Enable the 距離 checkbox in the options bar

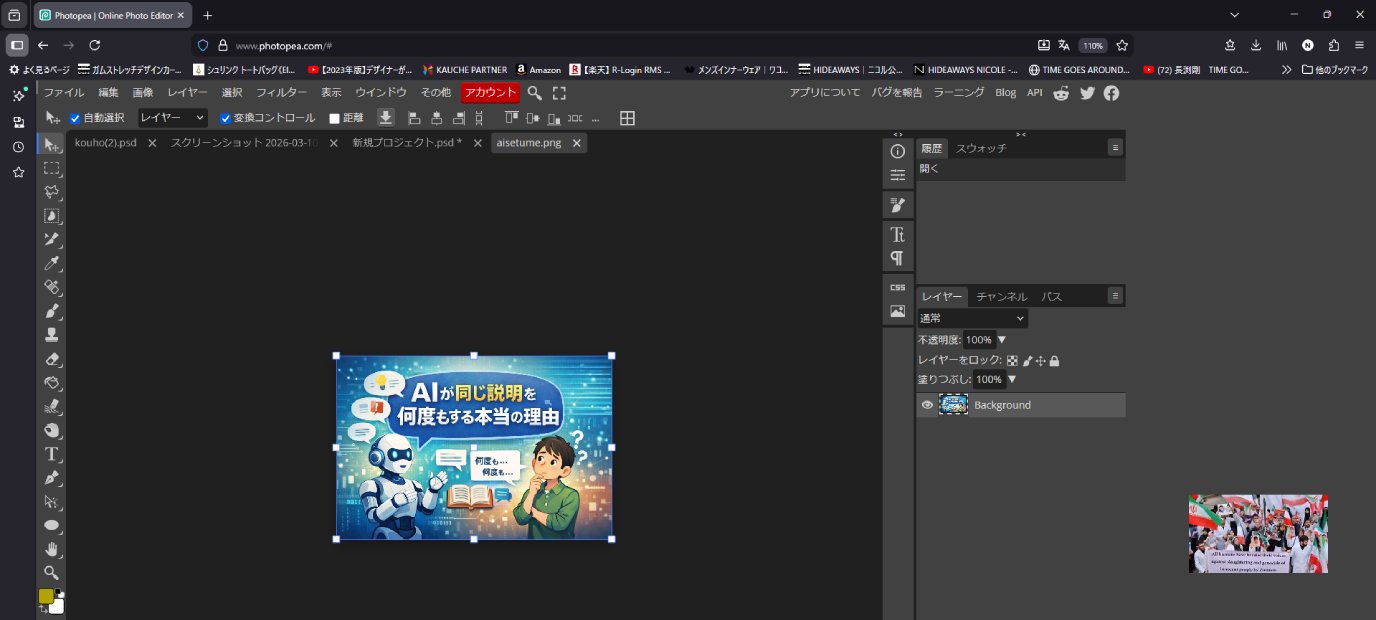click(x=334, y=118)
